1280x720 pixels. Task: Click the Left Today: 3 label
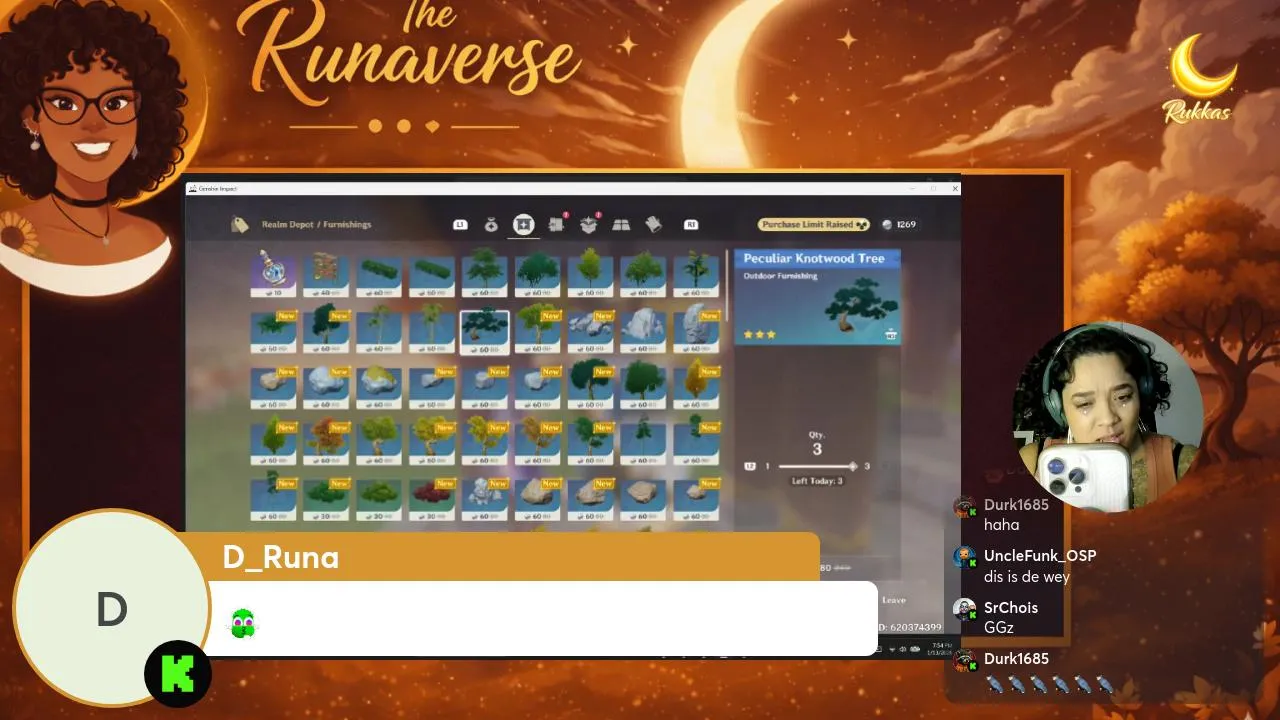coord(817,481)
